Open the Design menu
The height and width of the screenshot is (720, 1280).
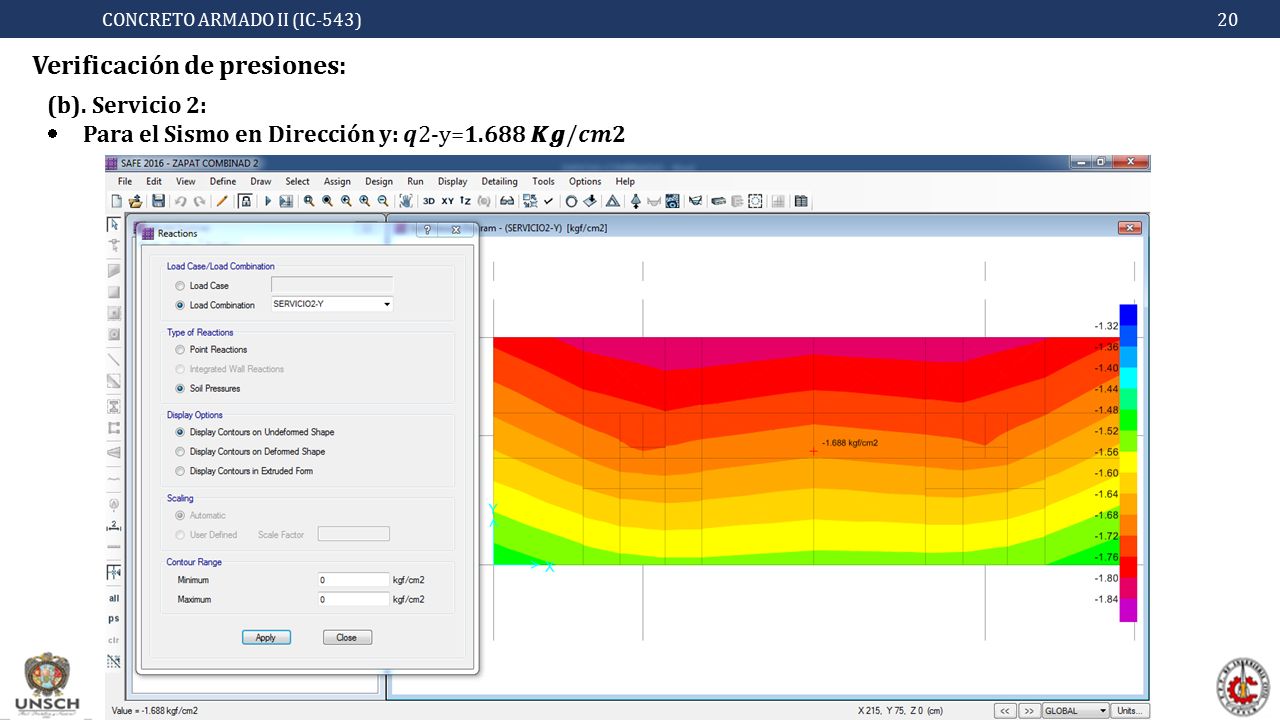pos(379,181)
